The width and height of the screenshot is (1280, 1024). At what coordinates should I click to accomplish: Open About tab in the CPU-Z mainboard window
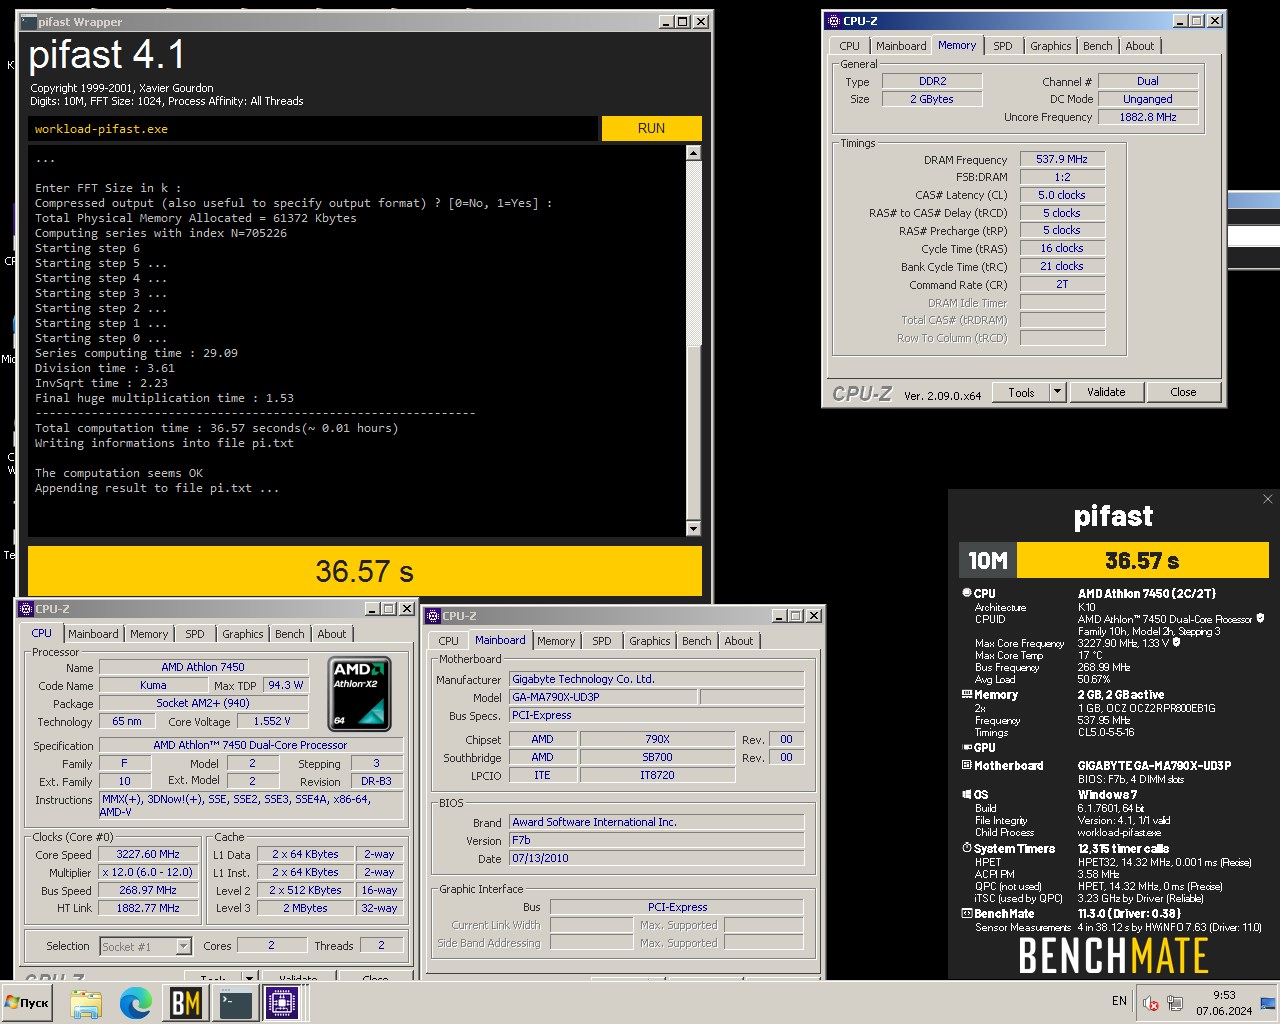pyautogui.click(x=739, y=641)
